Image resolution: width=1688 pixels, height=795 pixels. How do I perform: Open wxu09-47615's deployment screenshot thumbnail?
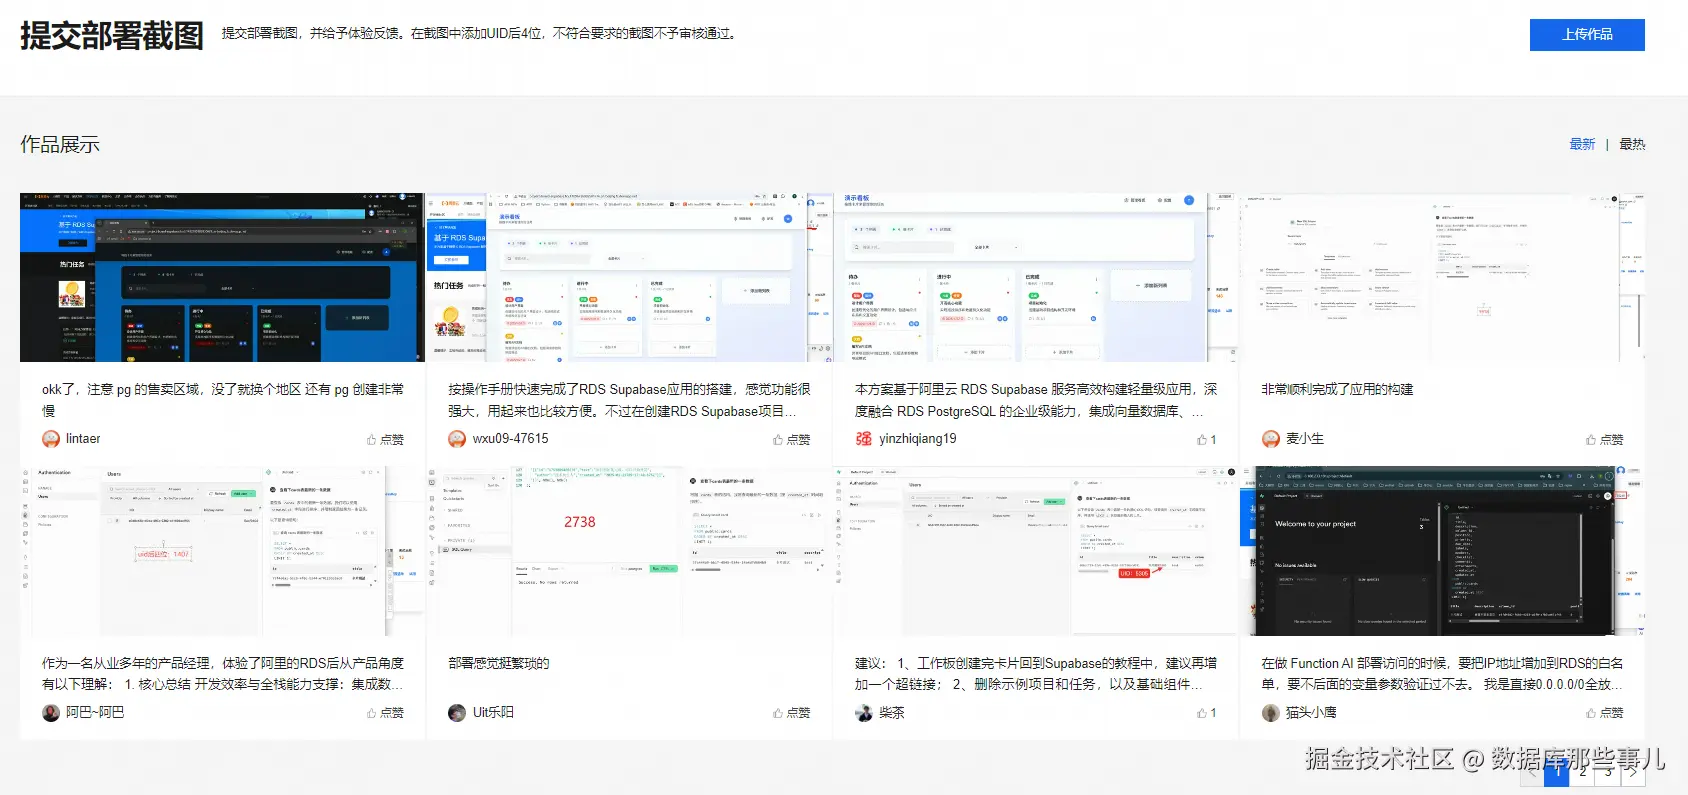[x=629, y=277]
